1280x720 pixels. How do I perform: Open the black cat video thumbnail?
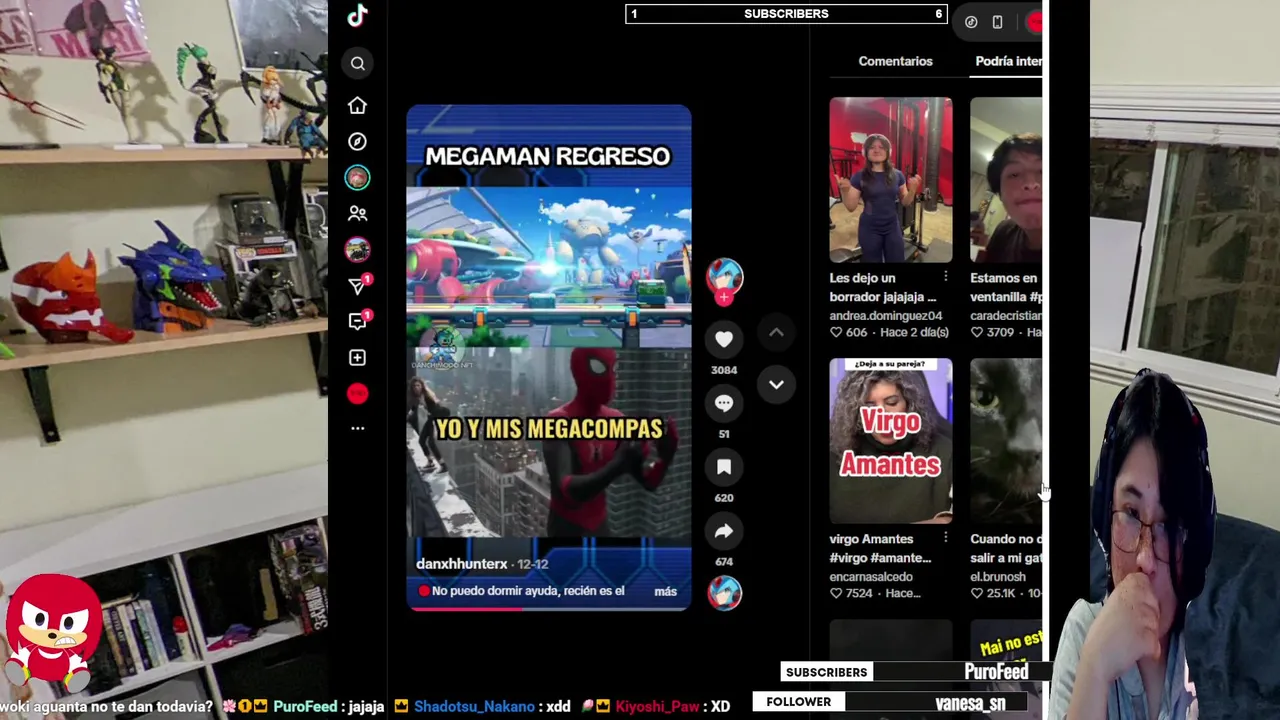pyautogui.click(x=1006, y=441)
